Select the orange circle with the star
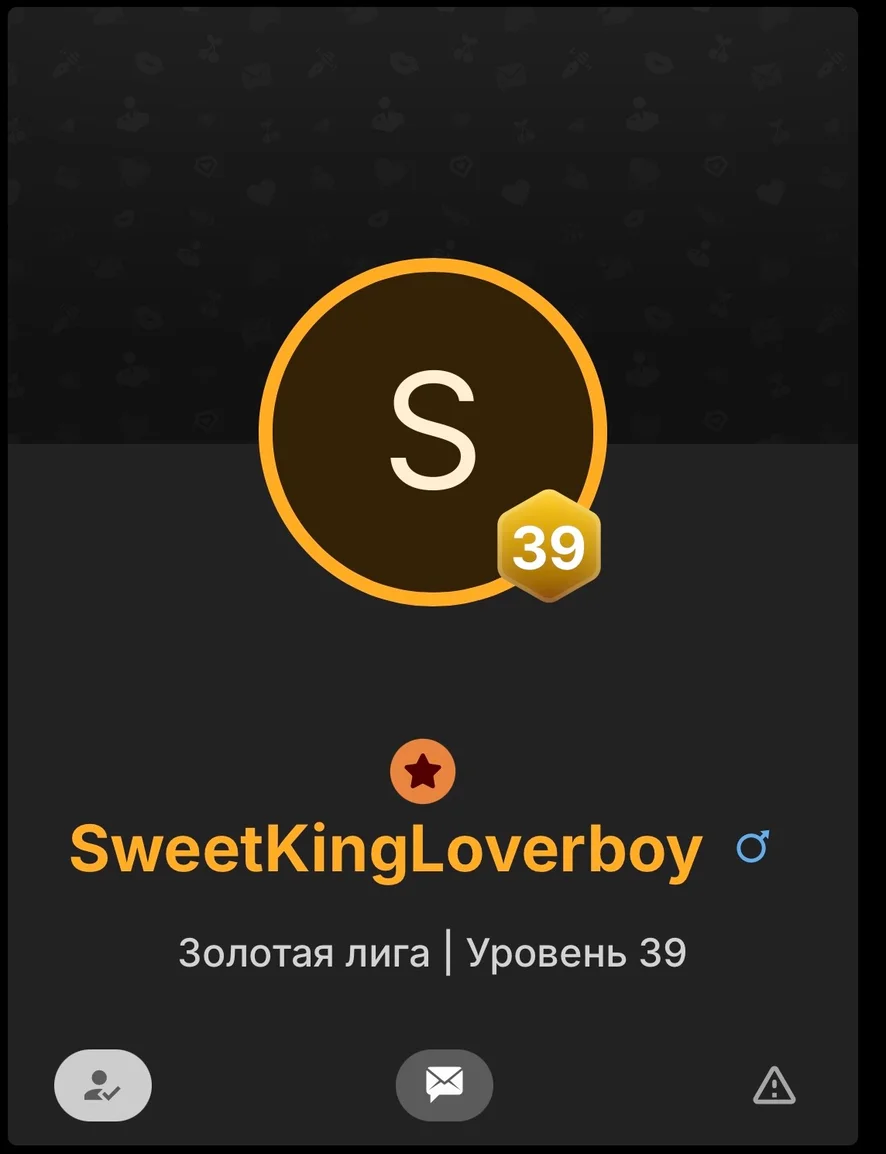 423,771
